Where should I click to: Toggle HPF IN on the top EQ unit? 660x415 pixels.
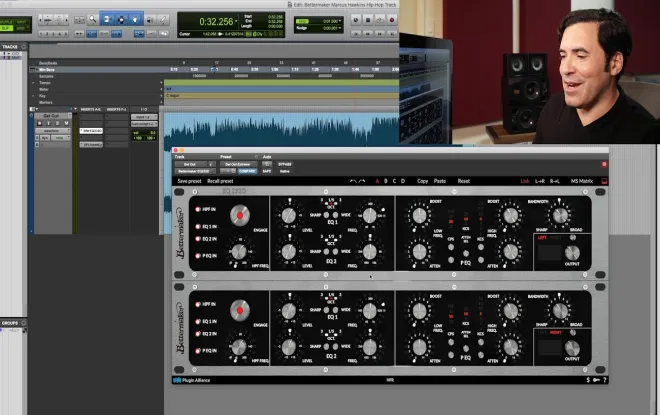click(x=205, y=209)
